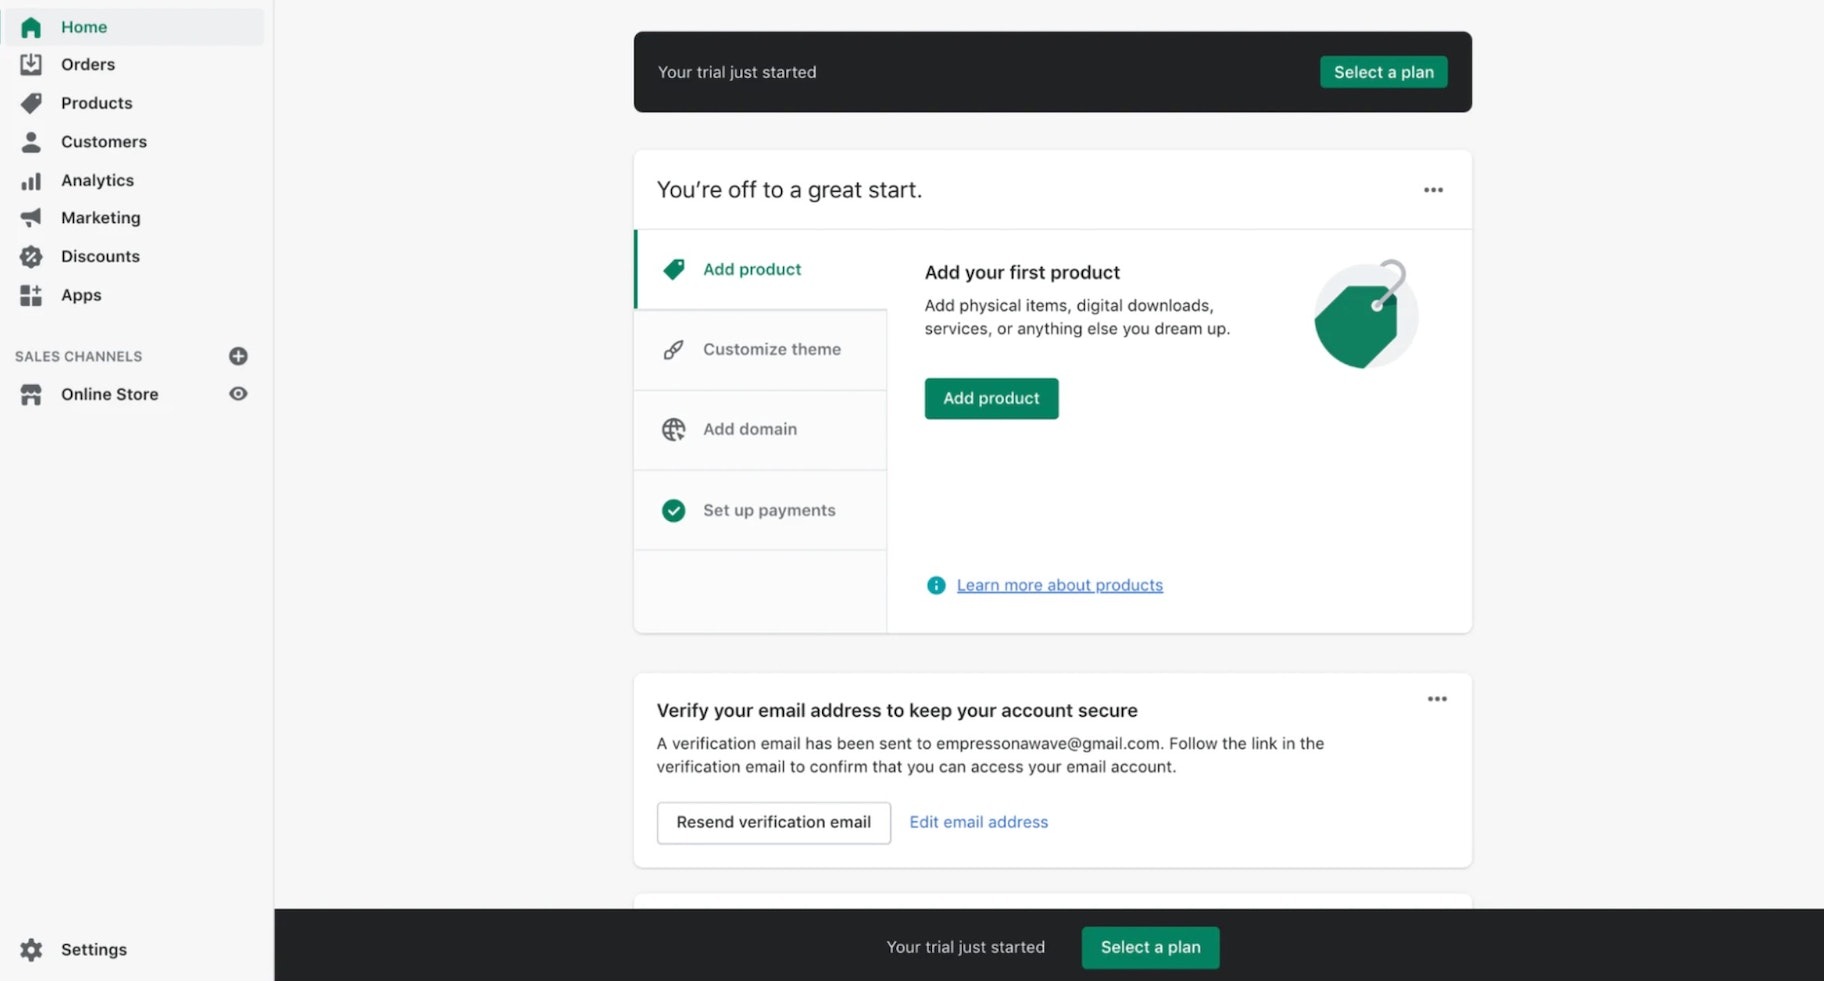Click Resend verification email button

pyautogui.click(x=773, y=822)
